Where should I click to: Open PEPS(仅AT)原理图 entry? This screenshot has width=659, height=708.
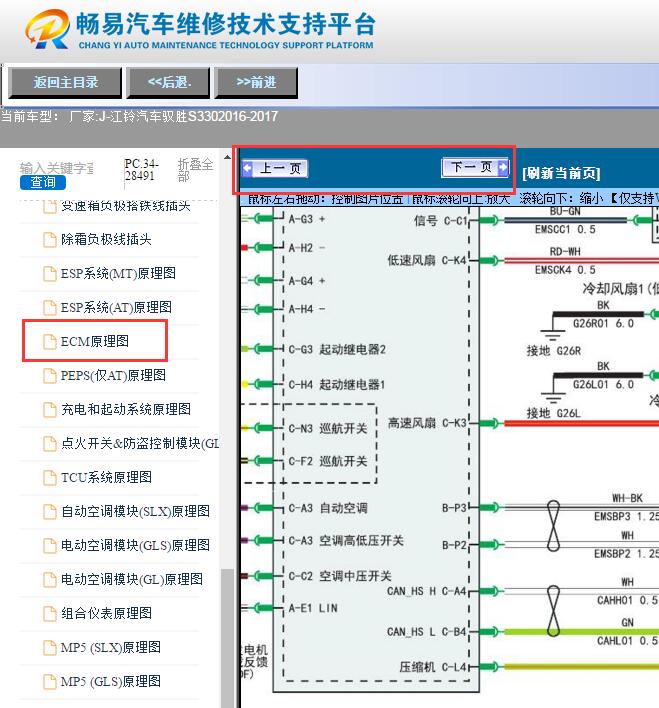click(113, 375)
